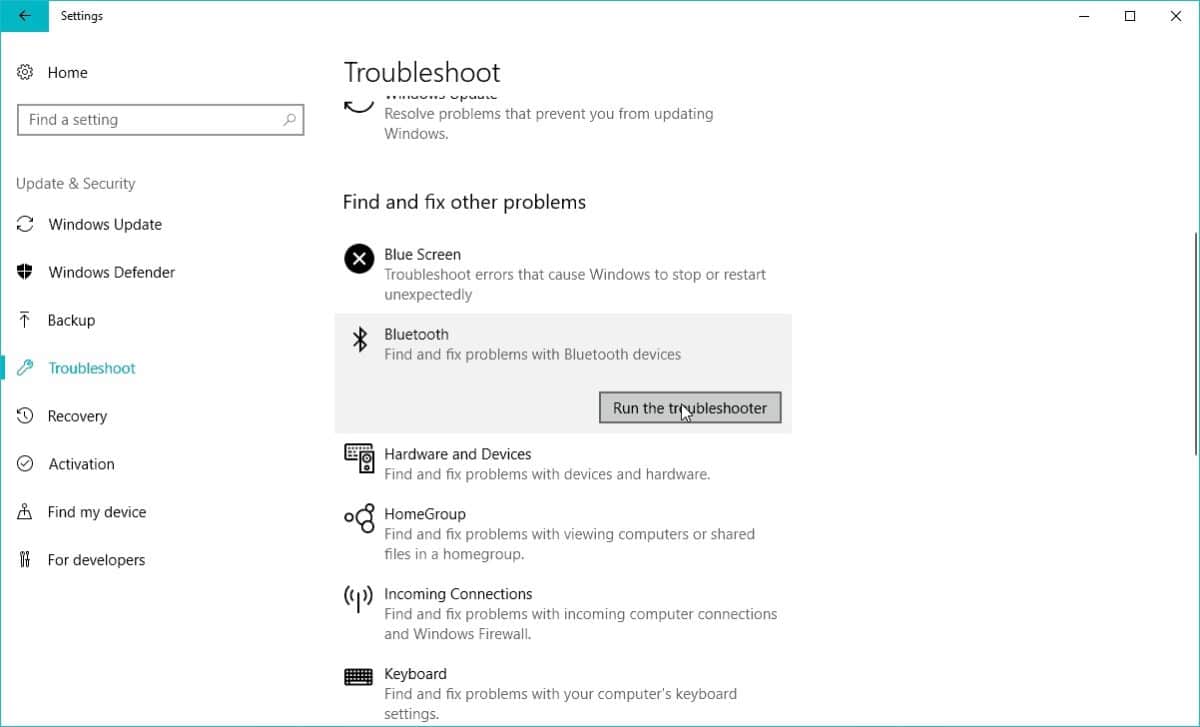The height and width of the screenshot is (727, 1200).
Task: Close the Settings window
Action: pyautogui.click(x=1176, y=16)
